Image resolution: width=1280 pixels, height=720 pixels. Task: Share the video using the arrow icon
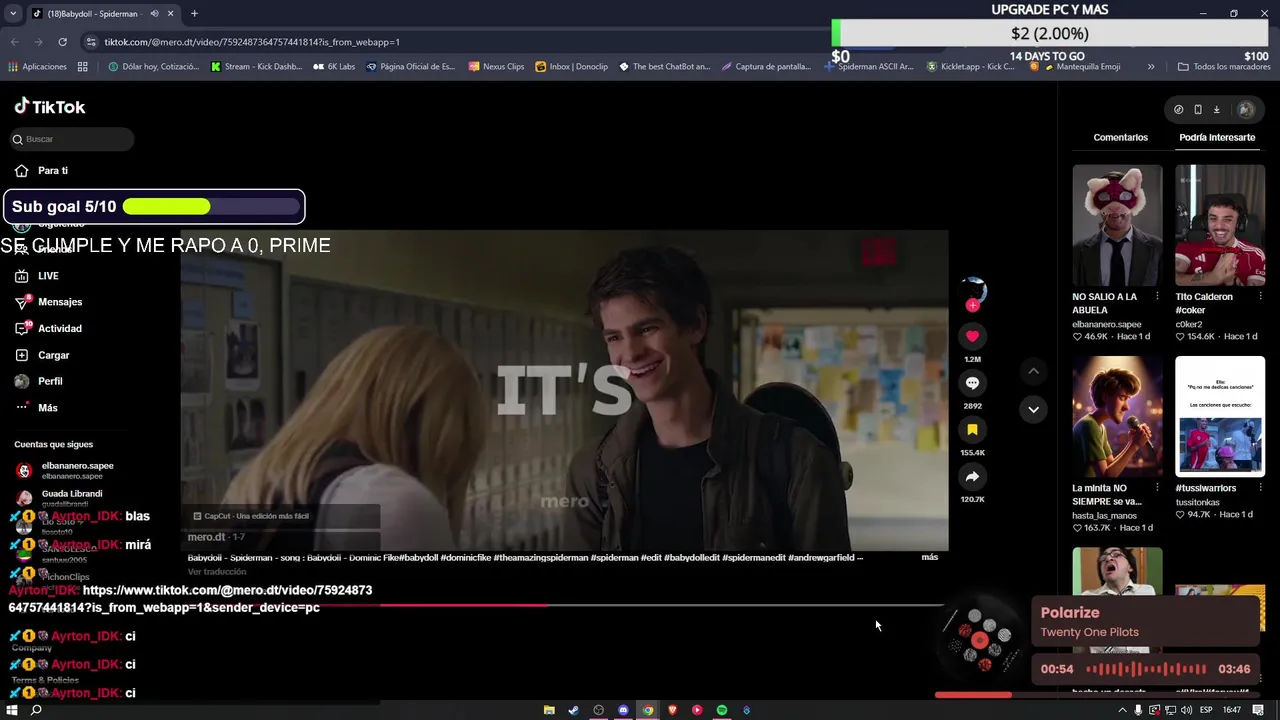(x=972, y=477)
